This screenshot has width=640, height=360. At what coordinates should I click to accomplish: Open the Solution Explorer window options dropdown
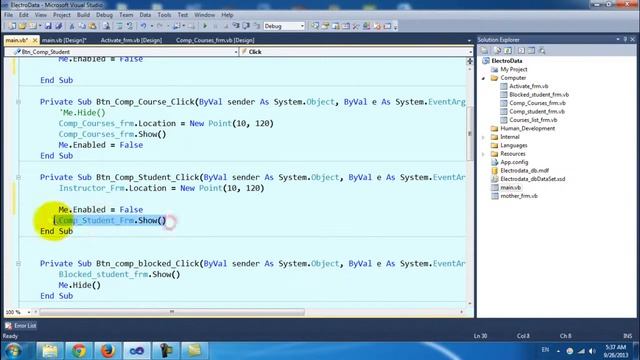tap(618, 40)
